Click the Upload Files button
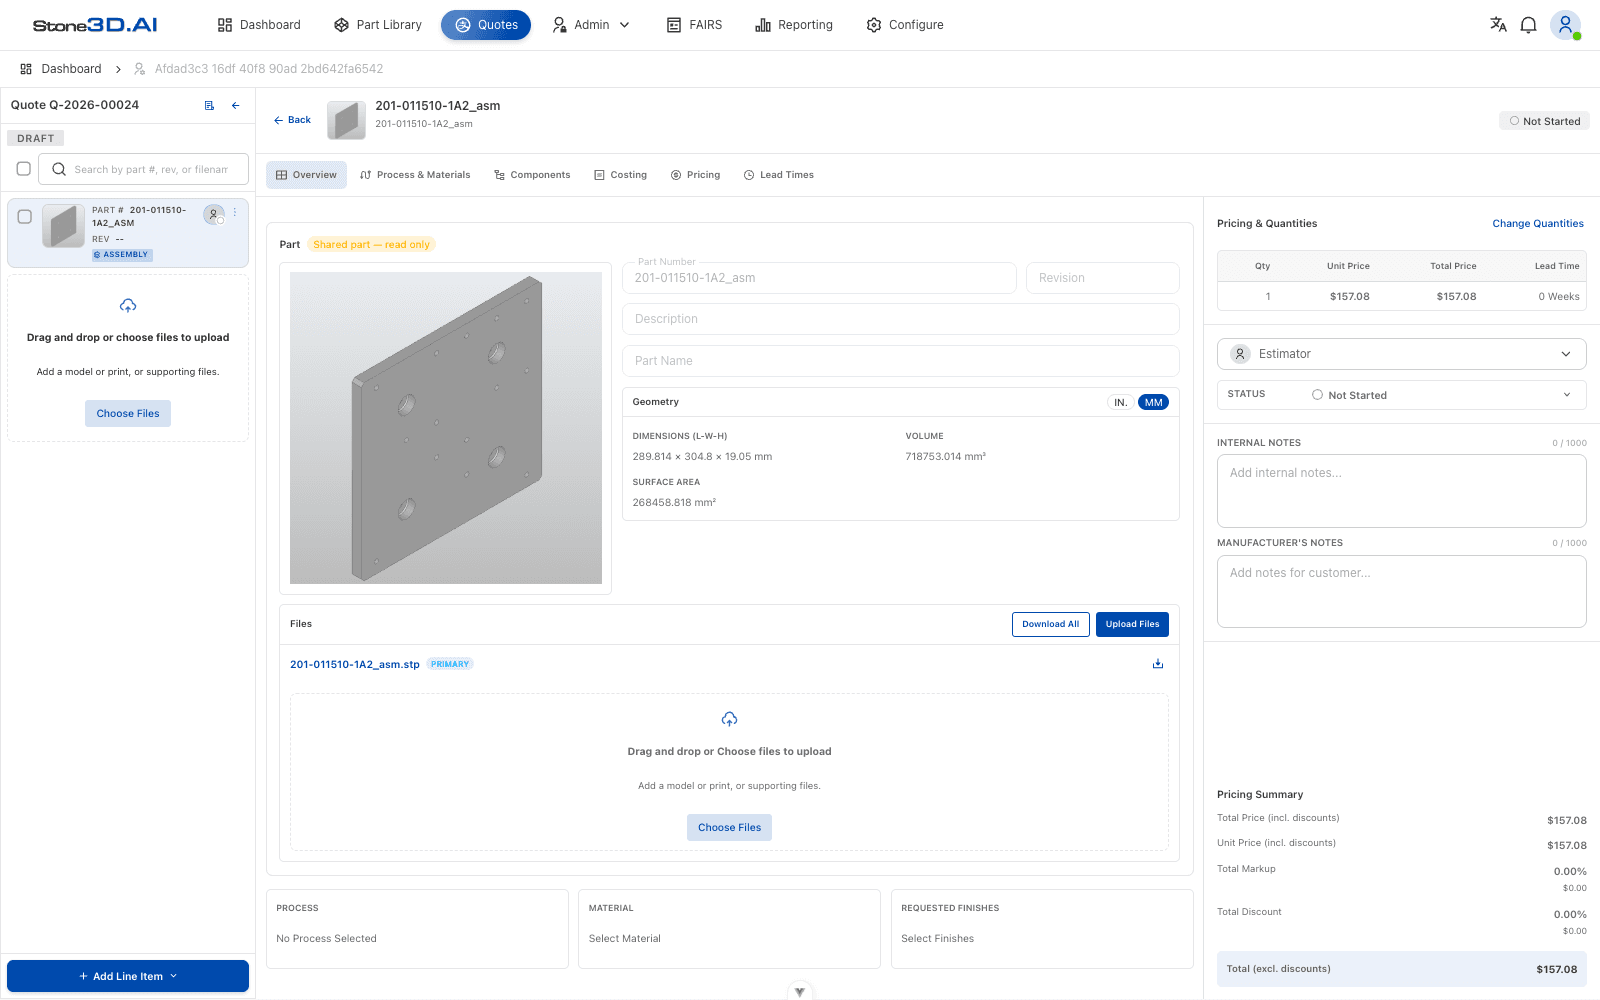The width and height of the screenshot is (1600, 1000). click(x=1132, y=624)
